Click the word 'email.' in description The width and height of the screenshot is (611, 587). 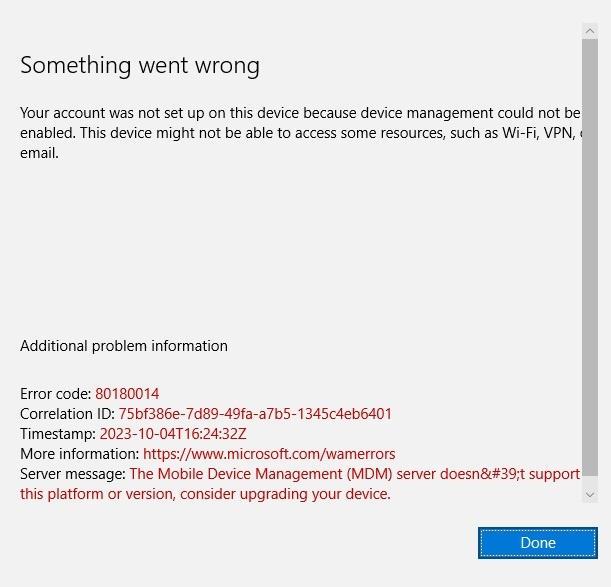[x=39, y=153]
